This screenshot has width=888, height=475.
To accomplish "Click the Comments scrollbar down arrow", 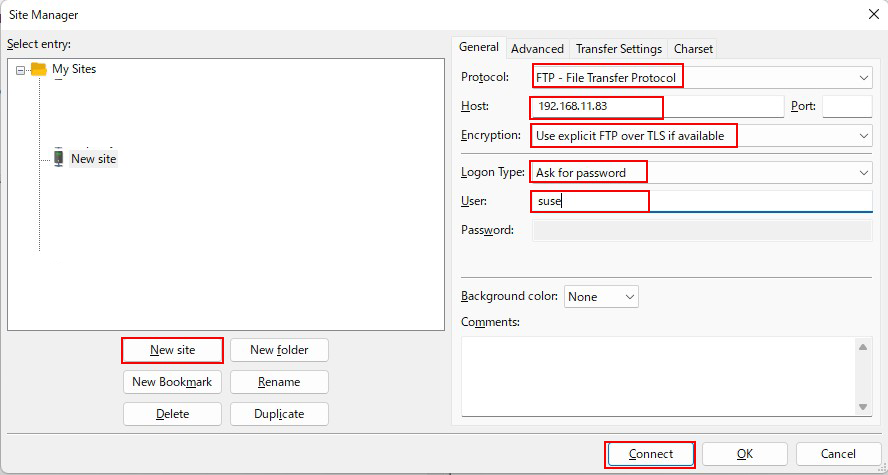I will coord(863,406).
